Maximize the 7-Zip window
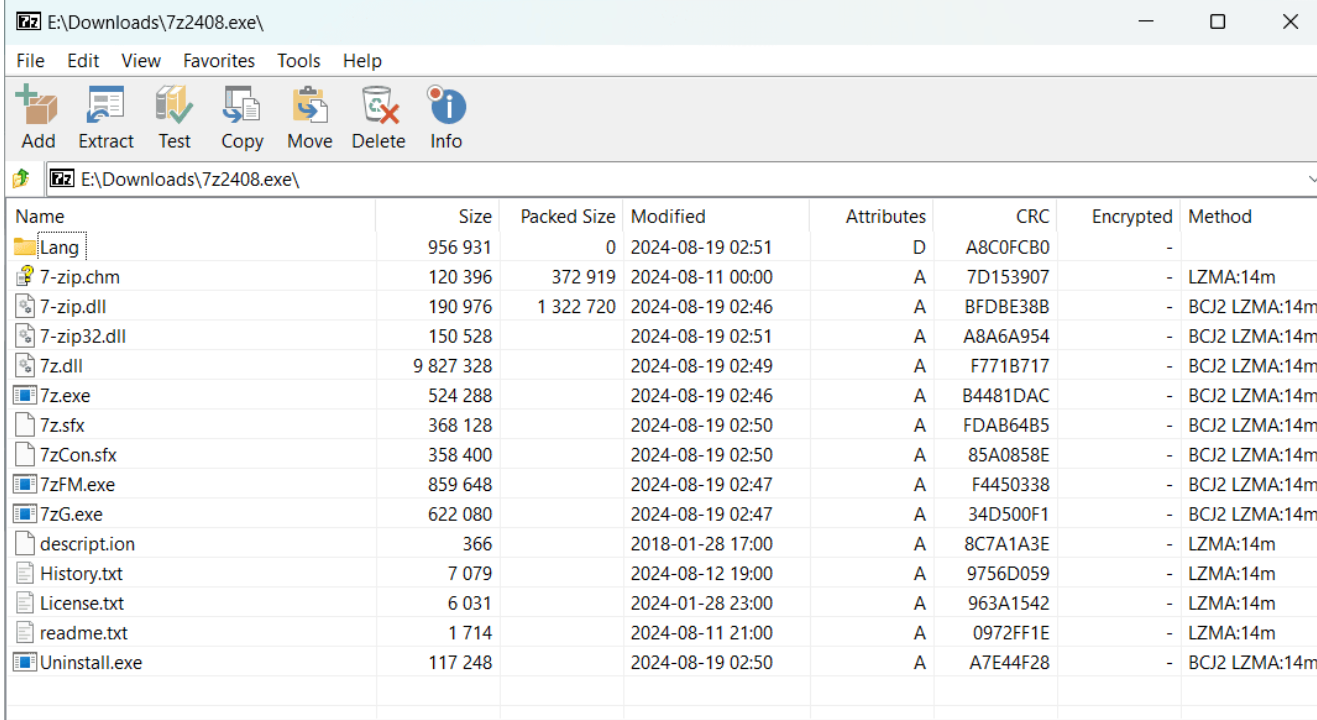Image resolution: width=1317 pixels, height=720 pixels. [x=1217, y=21]
